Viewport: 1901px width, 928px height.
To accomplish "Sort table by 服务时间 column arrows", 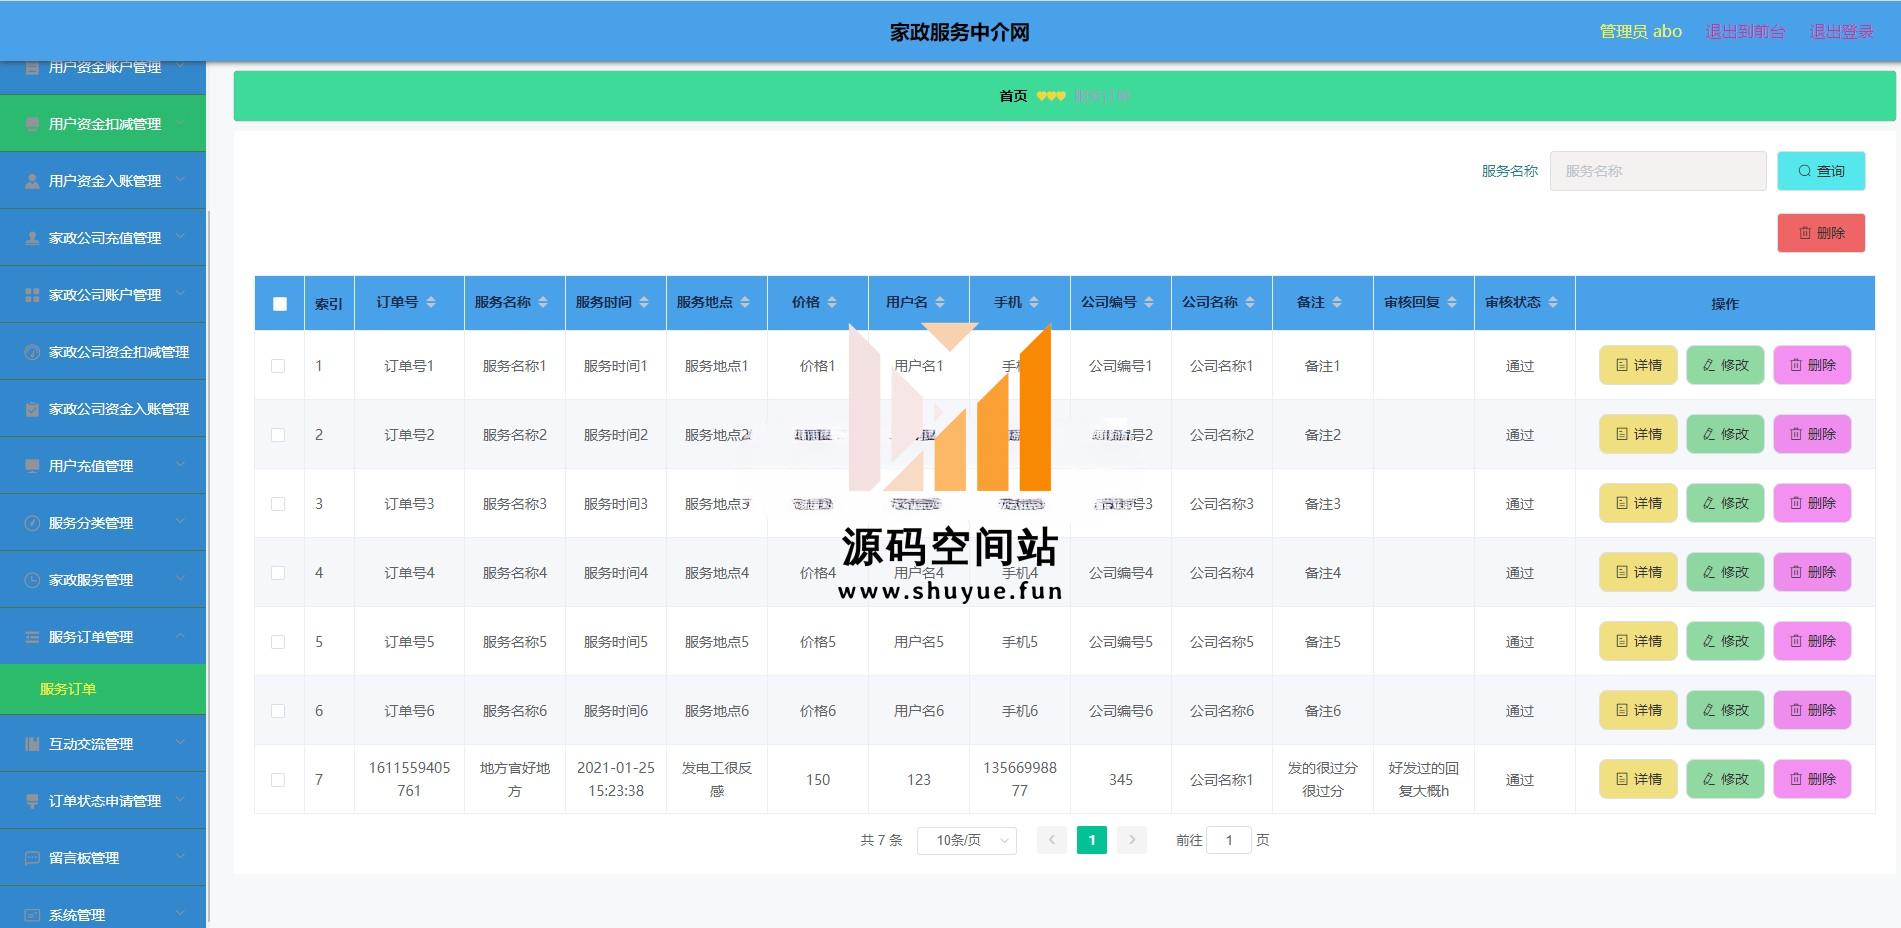I will [x=644, y=302].
